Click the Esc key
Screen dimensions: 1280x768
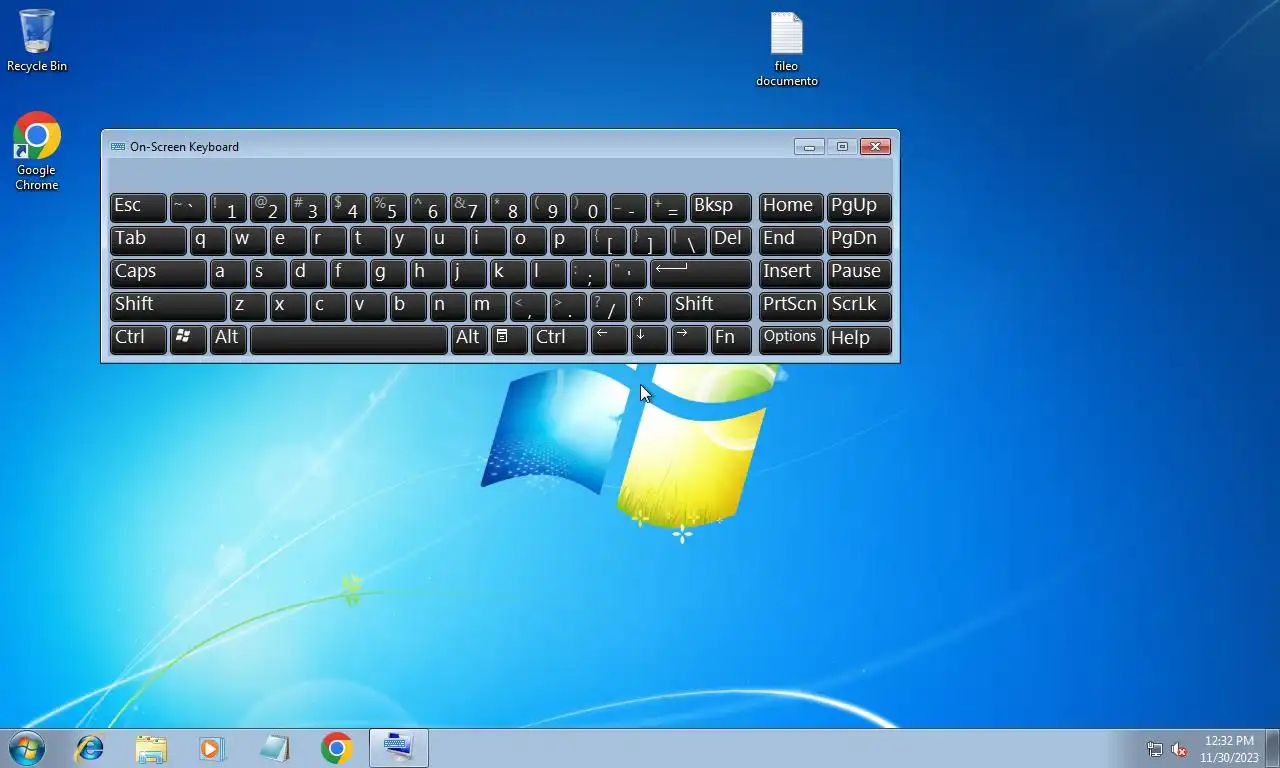coord(138,207)
